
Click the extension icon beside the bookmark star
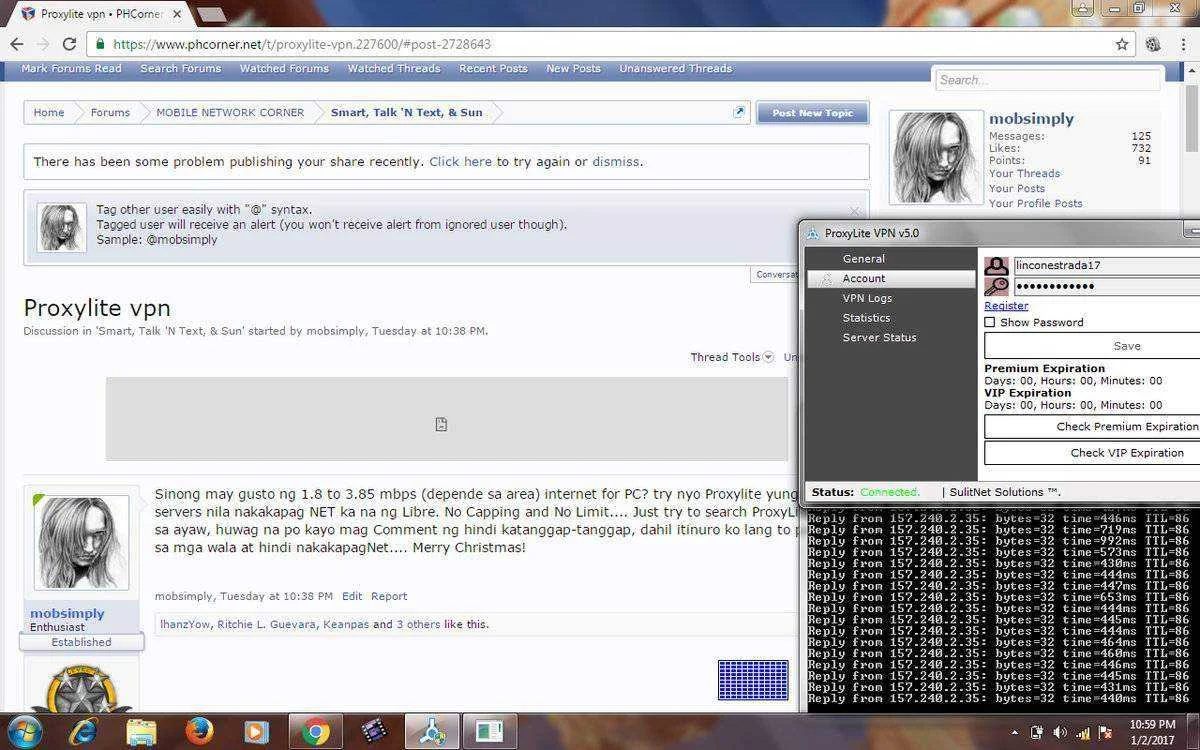pyautogui.click(x=1153, y=44)
